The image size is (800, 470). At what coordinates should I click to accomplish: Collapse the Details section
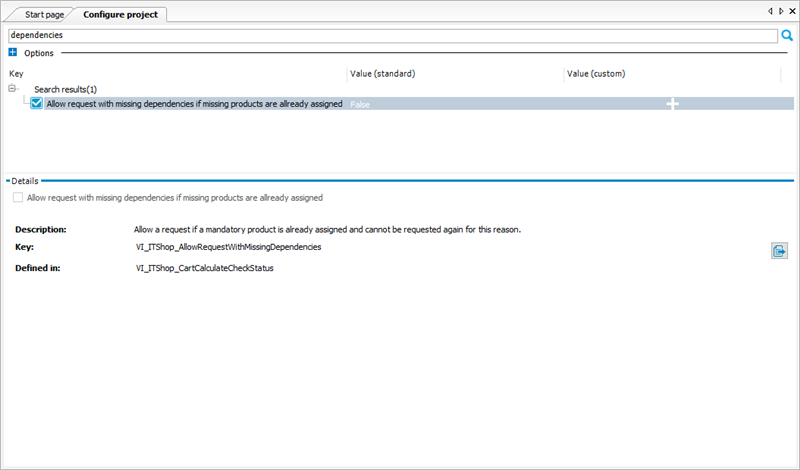(x=8, y=181)
